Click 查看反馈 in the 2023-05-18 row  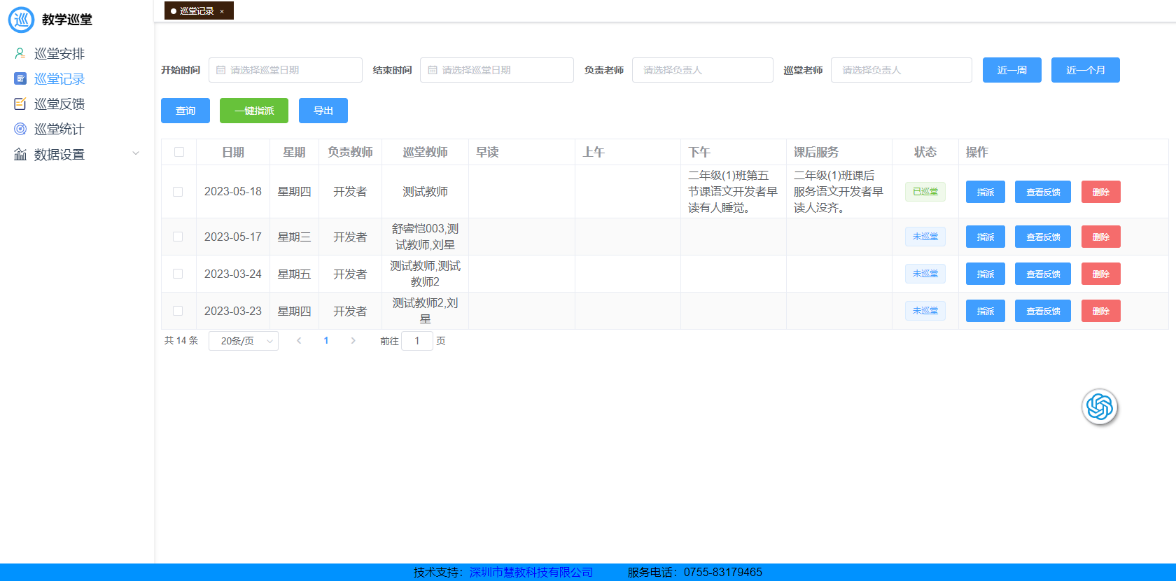click(1043, 192)
